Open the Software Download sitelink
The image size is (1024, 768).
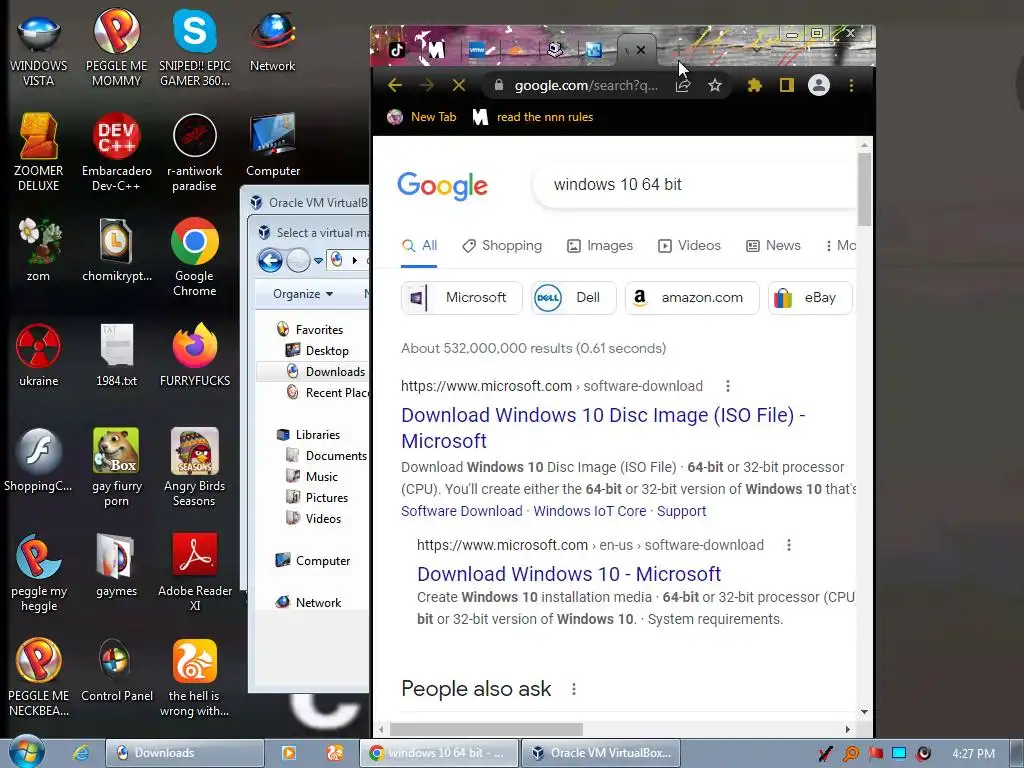click(x=462, y=511)
